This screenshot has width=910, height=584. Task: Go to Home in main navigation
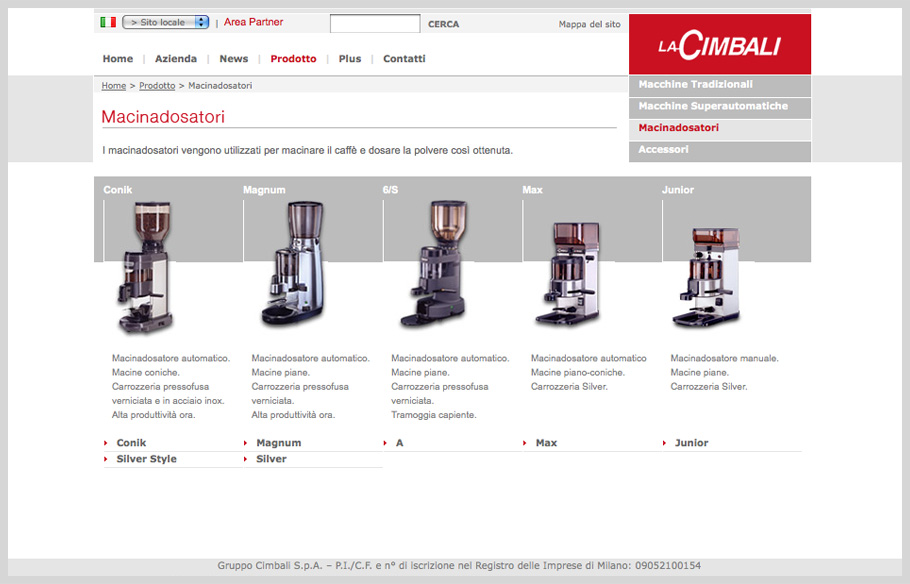pos(118,59)
